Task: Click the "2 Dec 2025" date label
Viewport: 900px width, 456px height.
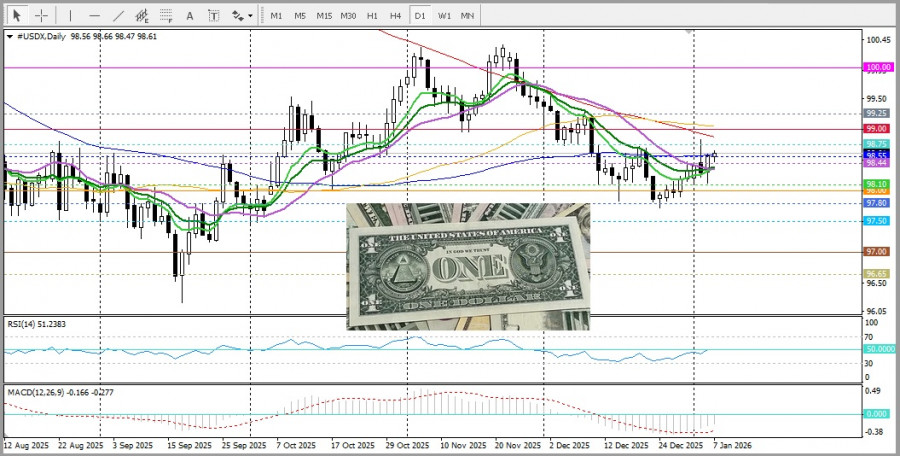Action: pos(570,446)
